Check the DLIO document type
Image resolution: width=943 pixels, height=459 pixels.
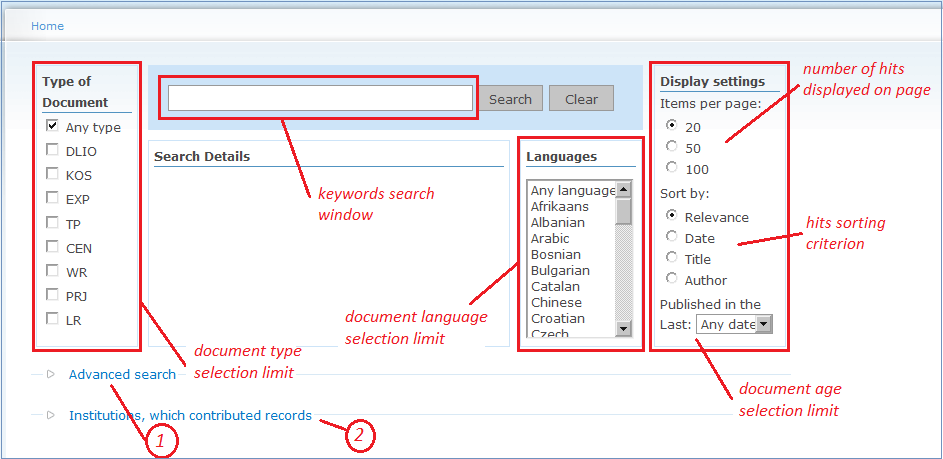(52, 150)
